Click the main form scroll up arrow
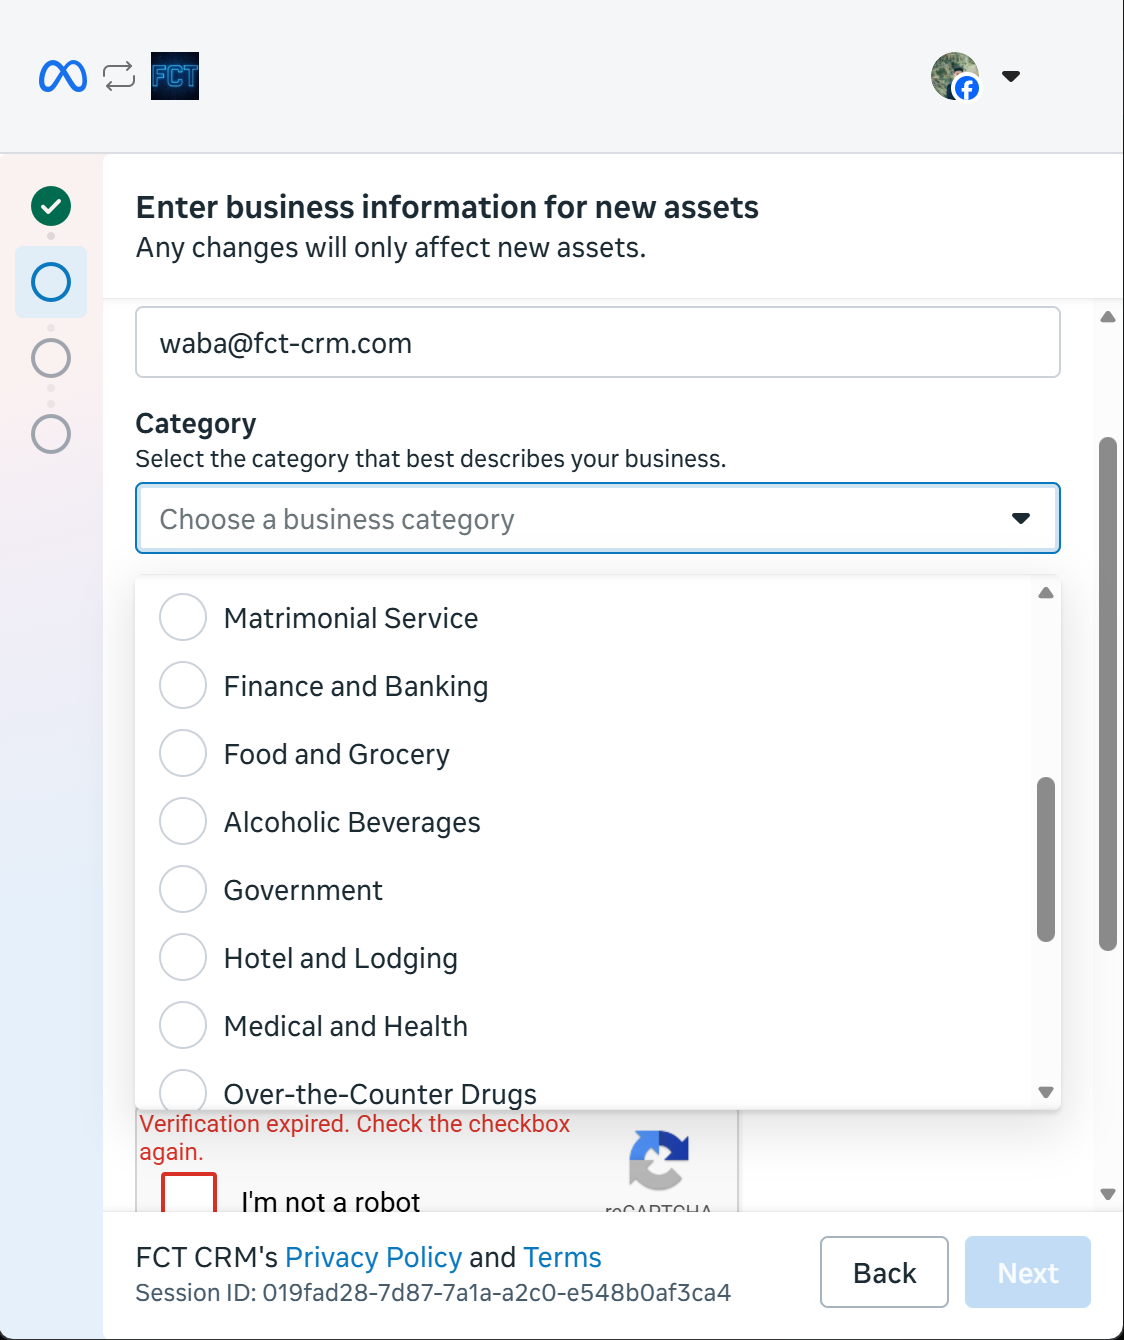 [x=1108, y=317]
